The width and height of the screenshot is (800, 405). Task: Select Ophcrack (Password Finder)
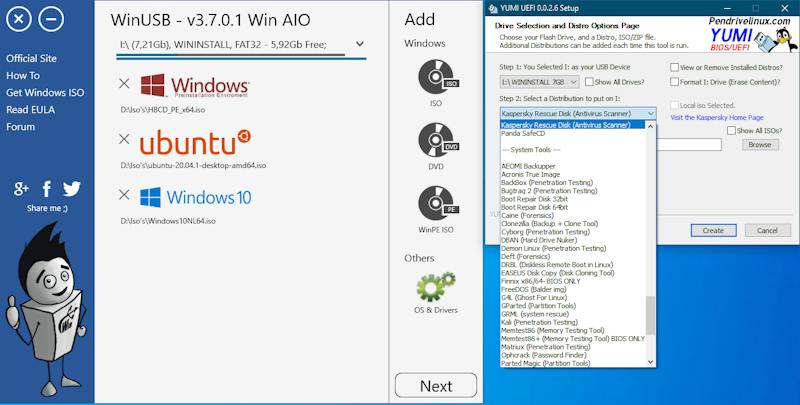click(x=544, y=355)
